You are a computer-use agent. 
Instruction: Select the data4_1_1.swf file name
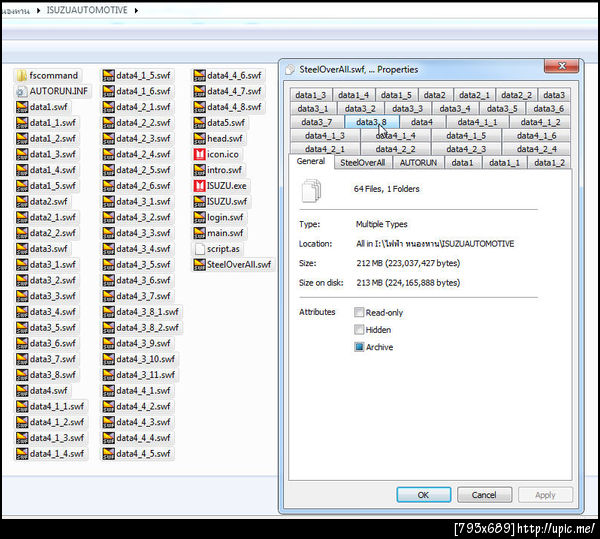coord(57,406)
